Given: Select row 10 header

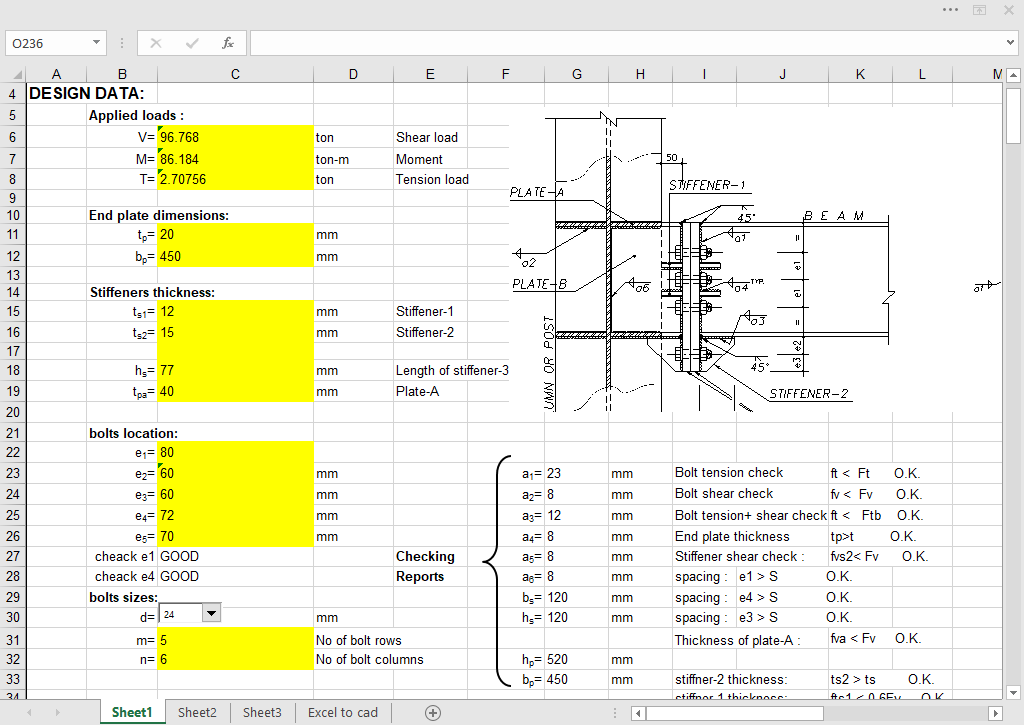Looking at the screenshot, I should click(x=13, y=216).
